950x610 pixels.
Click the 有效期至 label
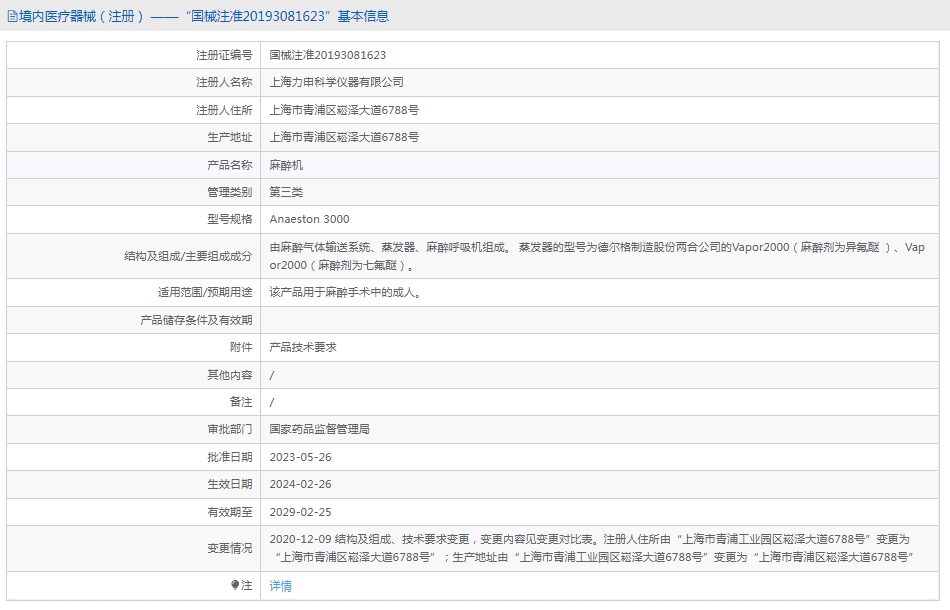[230, 512]
